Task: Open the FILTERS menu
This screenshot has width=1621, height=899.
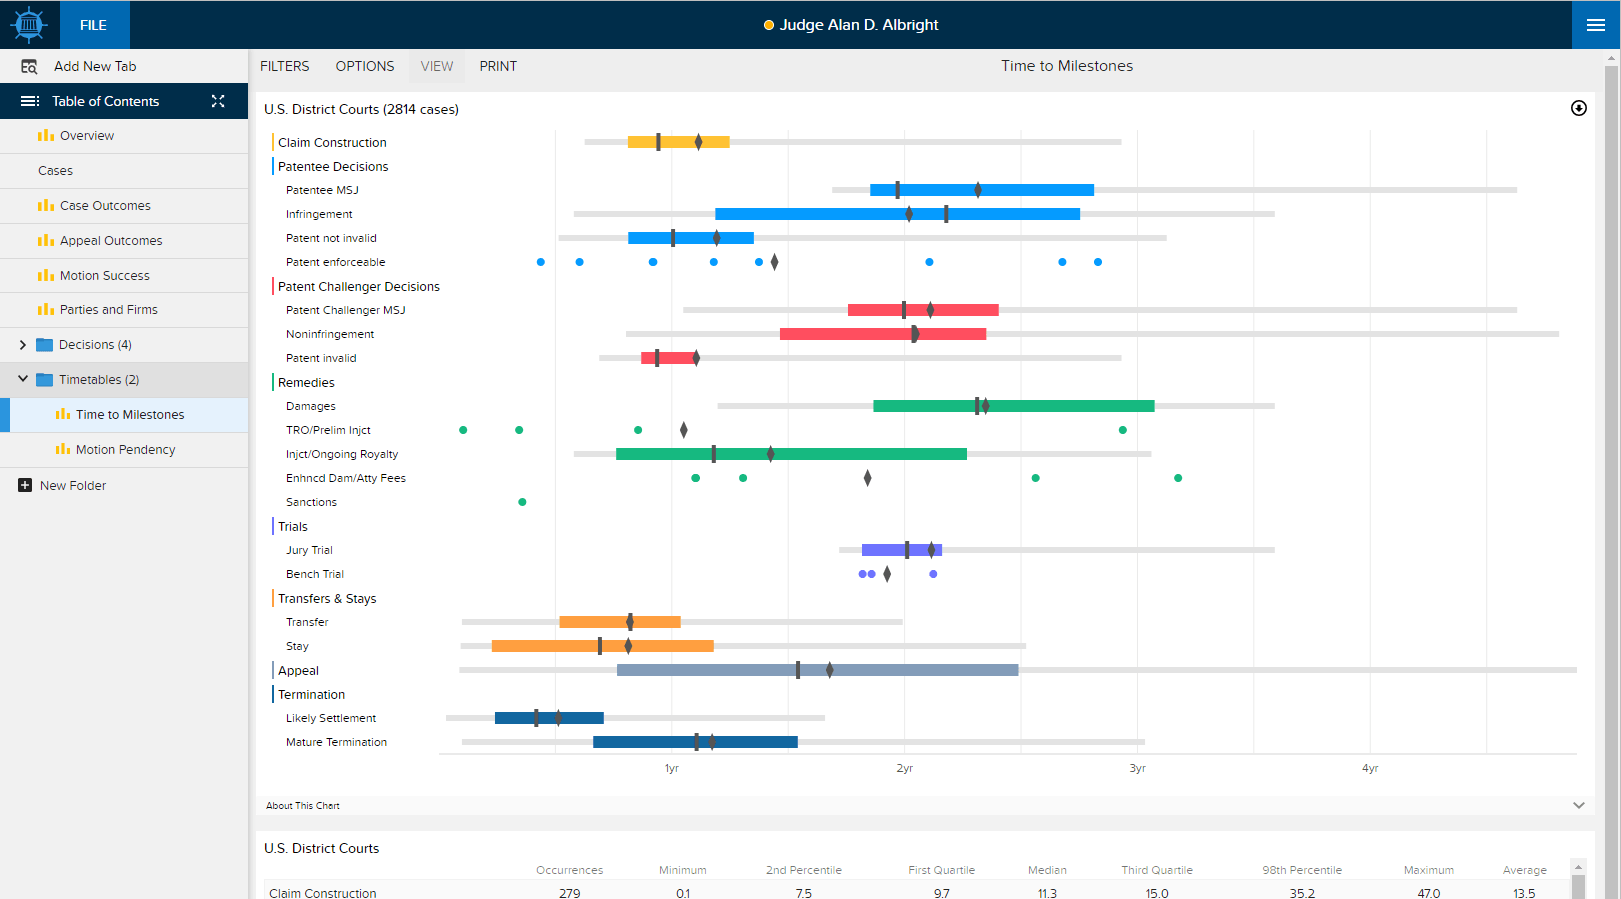Action: [285, 66]
